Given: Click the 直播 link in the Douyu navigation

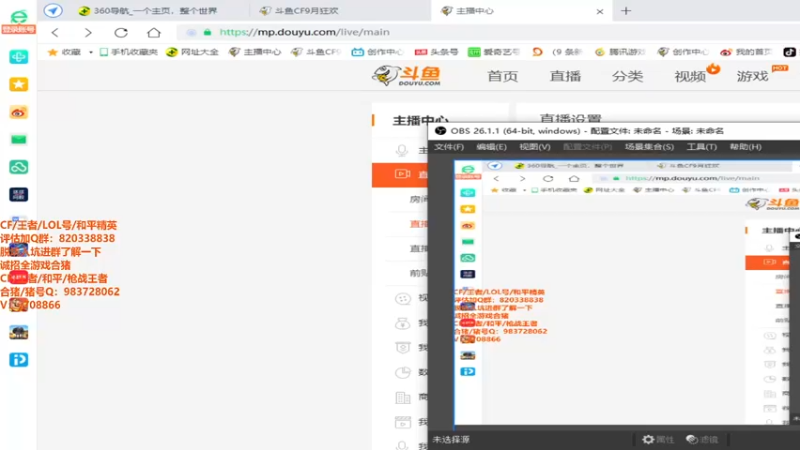Looking at the screenshot, I should (x=565, y=76).
